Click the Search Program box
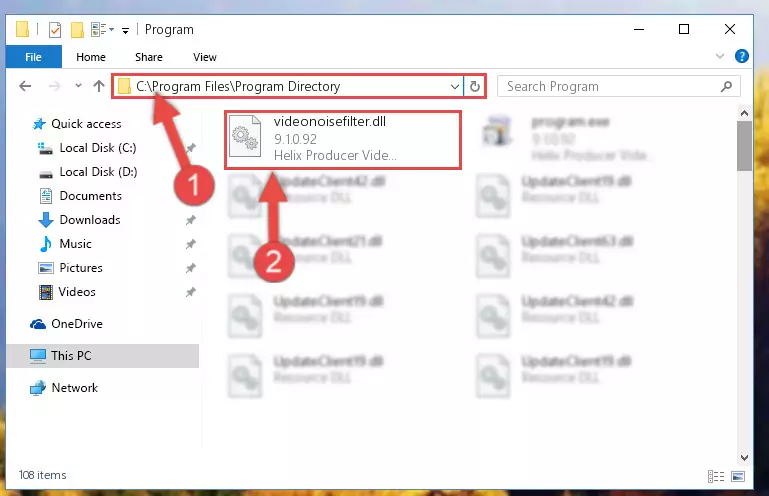The width and height of the screenshot is (769, 496). 618,87
